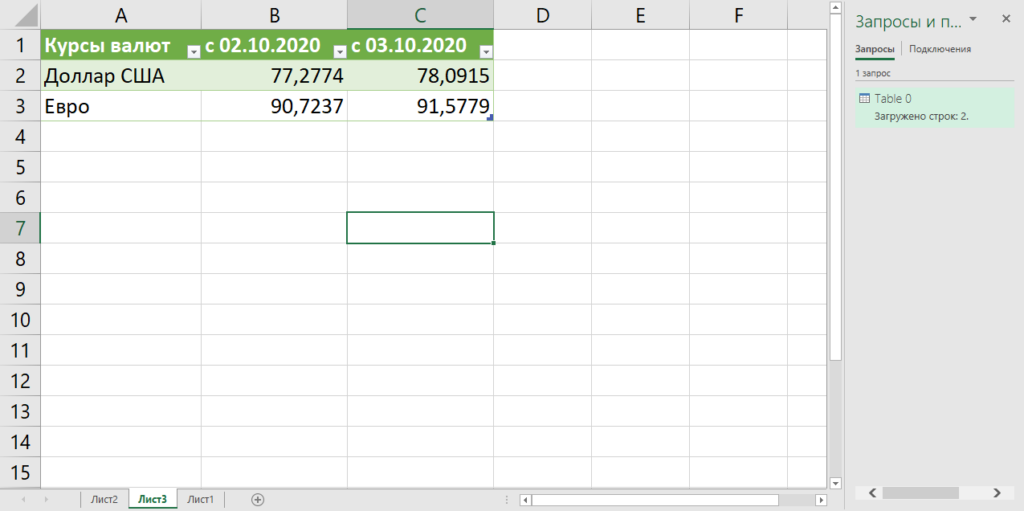Image resolution: width=1024 pixels, height=511 pixels.
Task: Click the vertical scrollbar thumb of the sheet
Action: point(834,187)
